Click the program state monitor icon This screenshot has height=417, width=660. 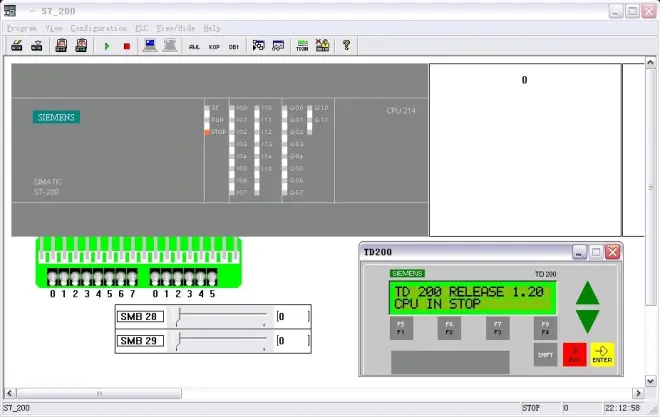(x=258, y=45)
